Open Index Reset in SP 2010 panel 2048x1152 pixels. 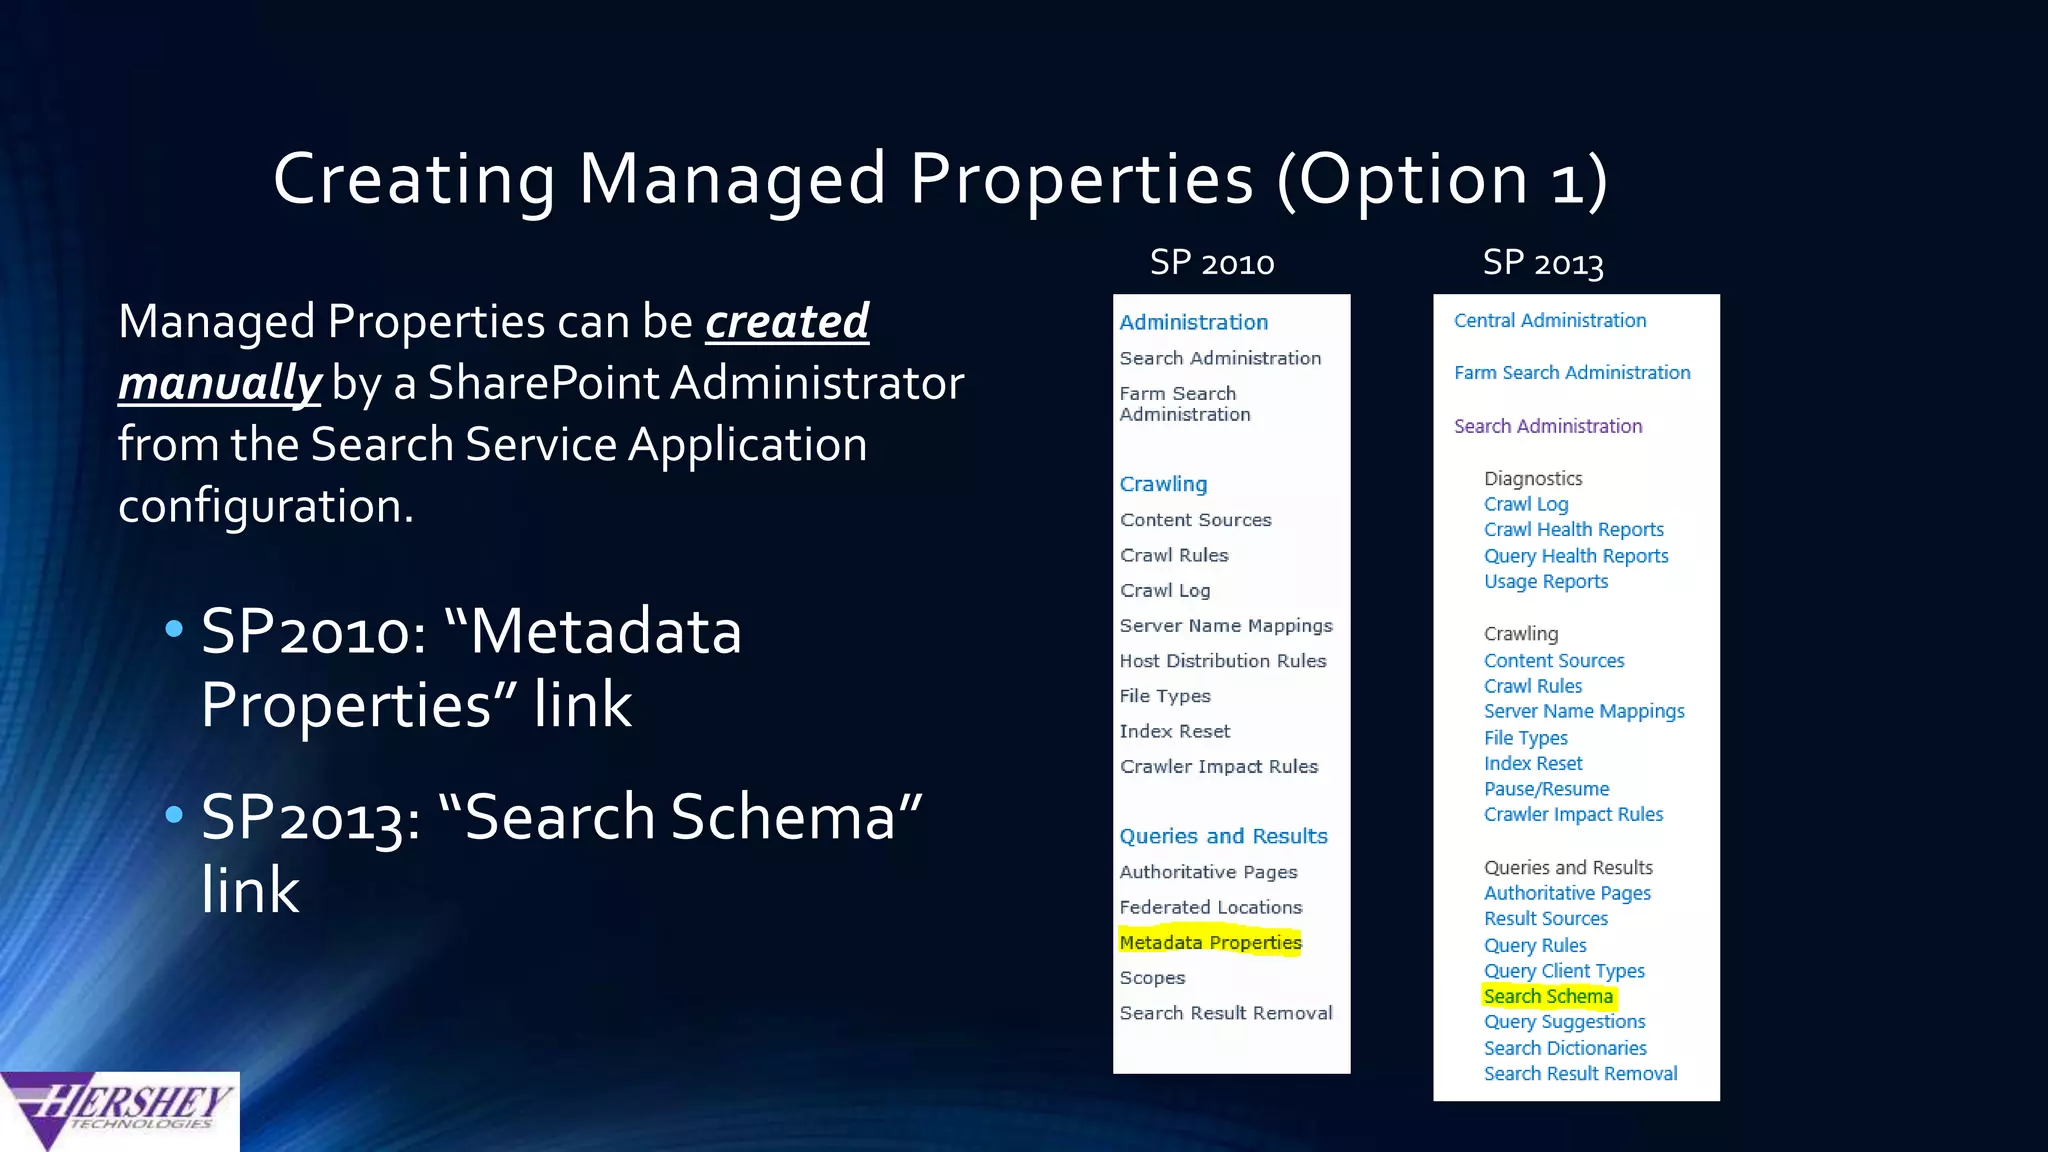[1175, 731]
